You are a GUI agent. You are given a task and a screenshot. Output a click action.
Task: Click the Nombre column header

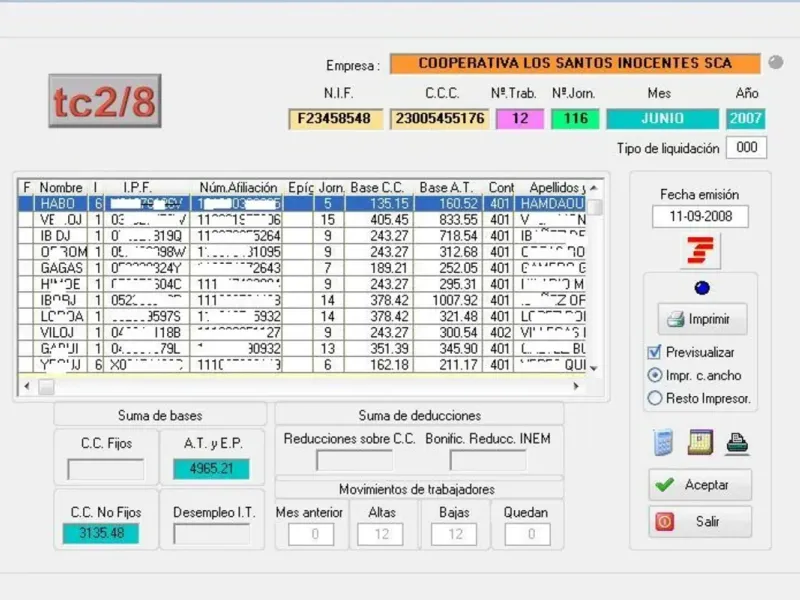(61, 188)
